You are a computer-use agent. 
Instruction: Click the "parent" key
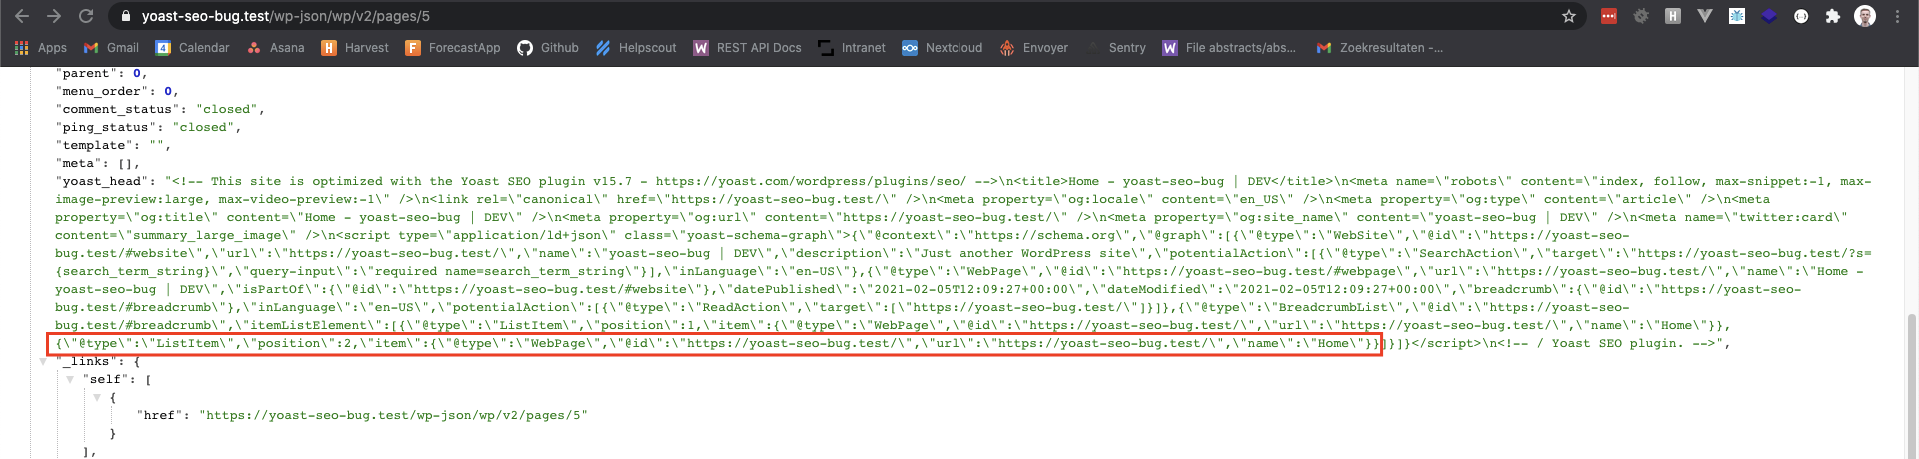pos(86,73)
